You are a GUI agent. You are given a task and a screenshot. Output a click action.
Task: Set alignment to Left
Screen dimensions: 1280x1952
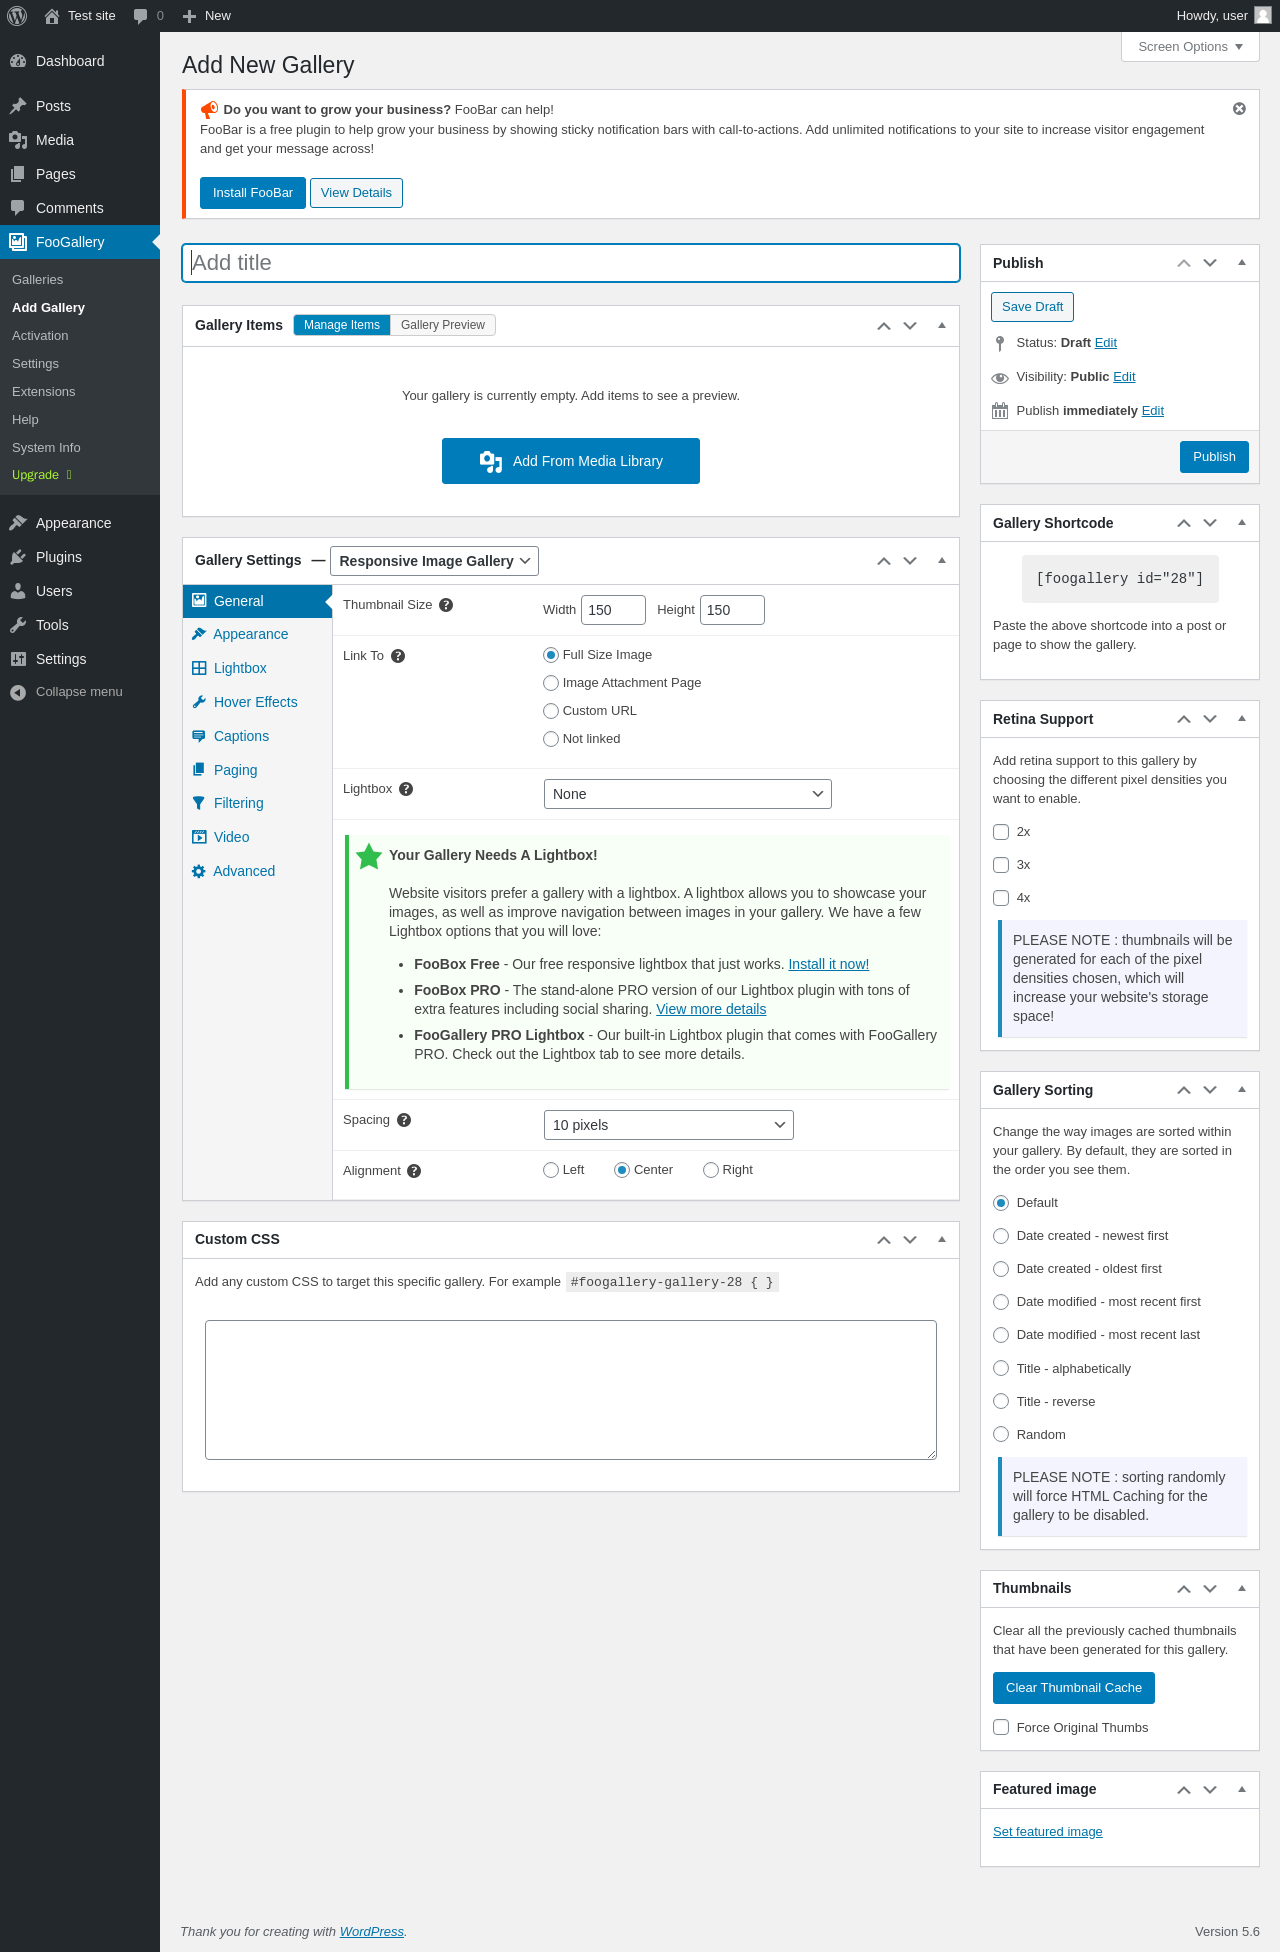[551, 1170]
